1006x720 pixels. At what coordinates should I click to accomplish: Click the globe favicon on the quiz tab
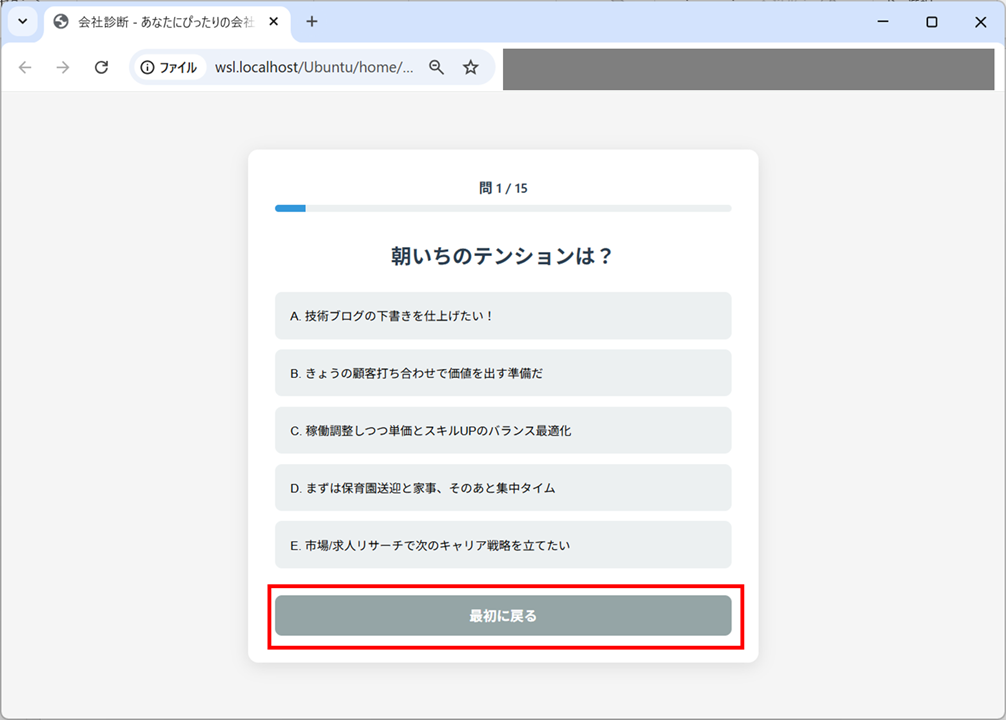[x=61, y=20]
